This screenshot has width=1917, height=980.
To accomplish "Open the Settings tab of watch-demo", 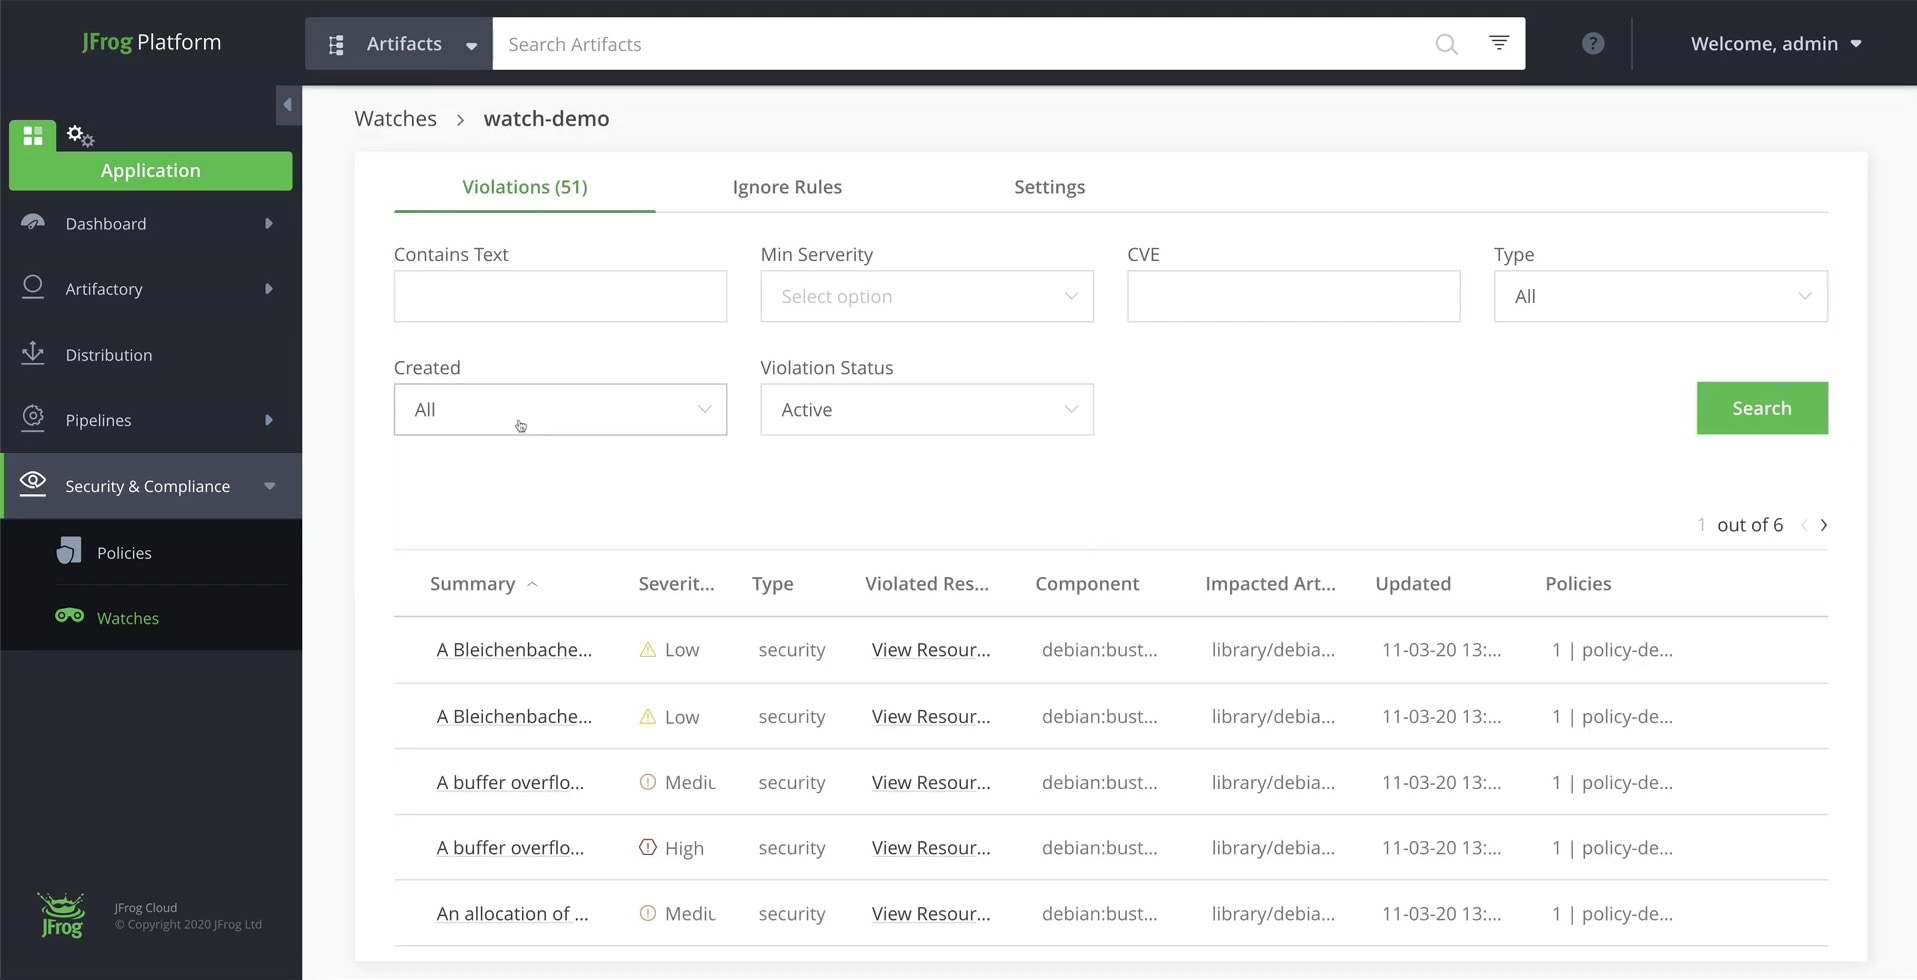I will 1049,187.
